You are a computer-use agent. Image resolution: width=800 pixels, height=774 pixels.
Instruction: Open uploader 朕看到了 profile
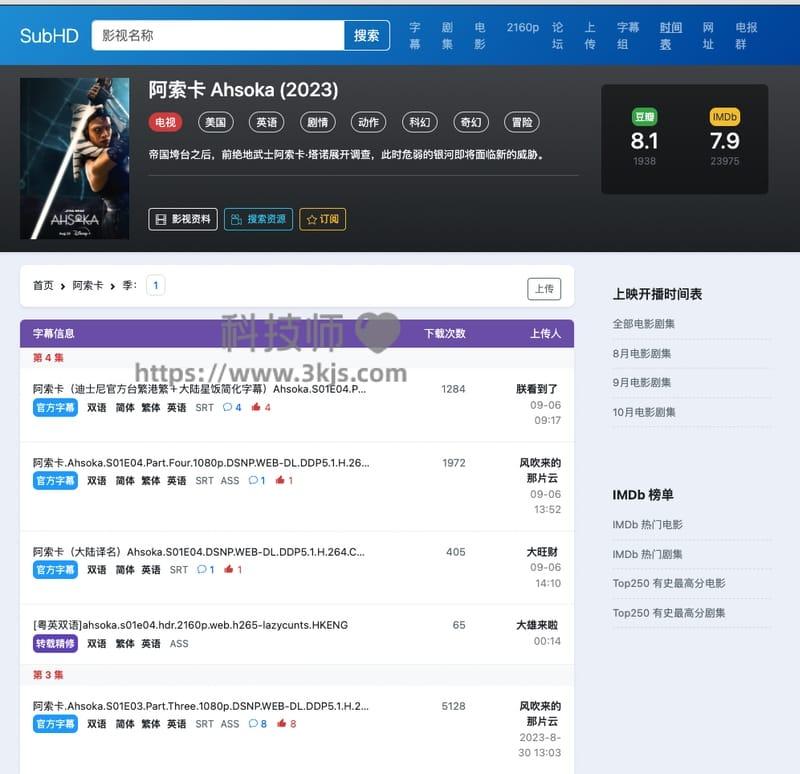click(537, 389)
